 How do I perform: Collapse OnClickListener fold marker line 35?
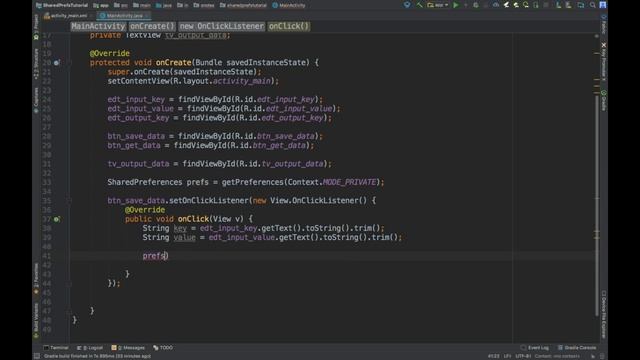pyautogui.click(x=69, y=201)
